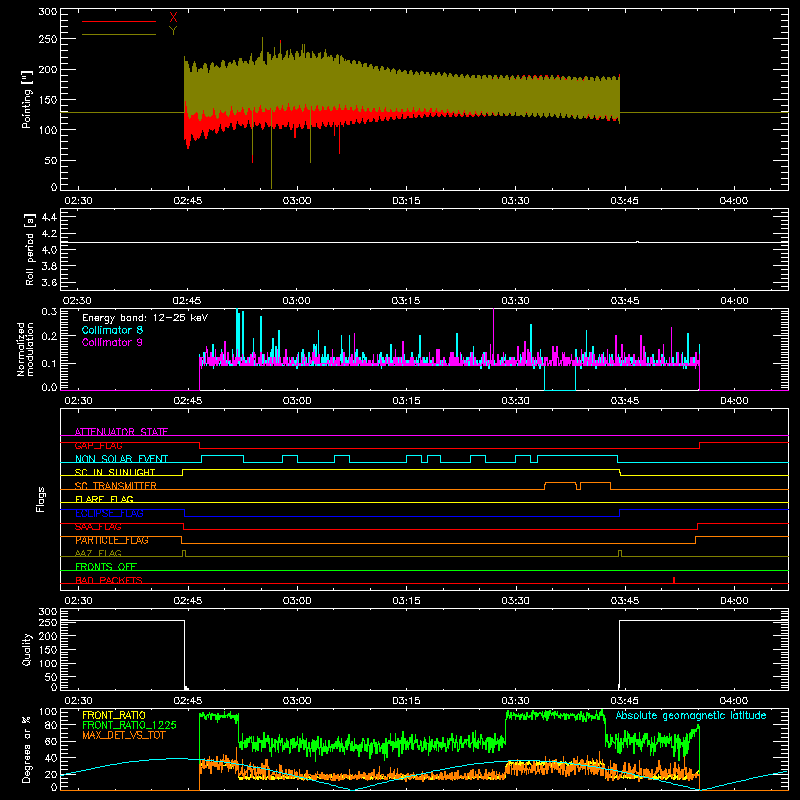This screenshot has height=800, width=800.
Task: Click the 'Normalized modulation' axis title
Action: (x=25, y=349)
